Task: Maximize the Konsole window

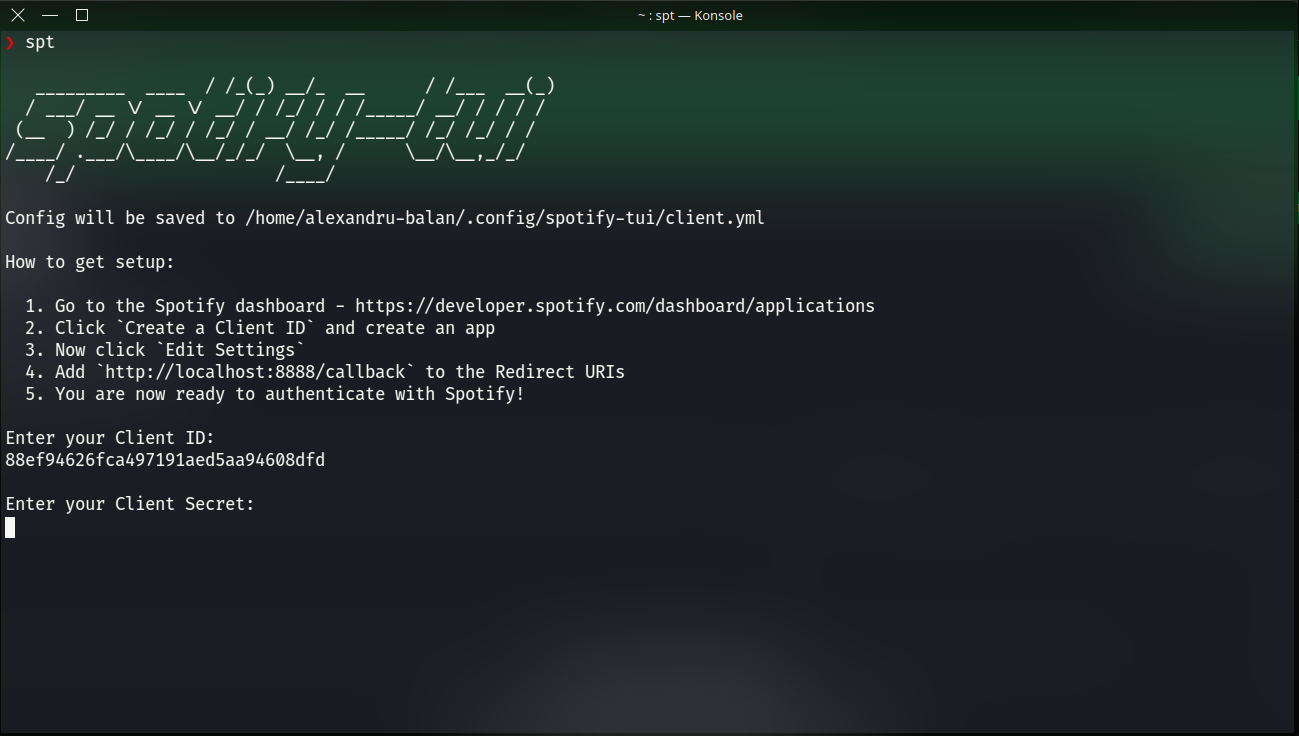Action: pyautogui.click(x=82, y=15)
